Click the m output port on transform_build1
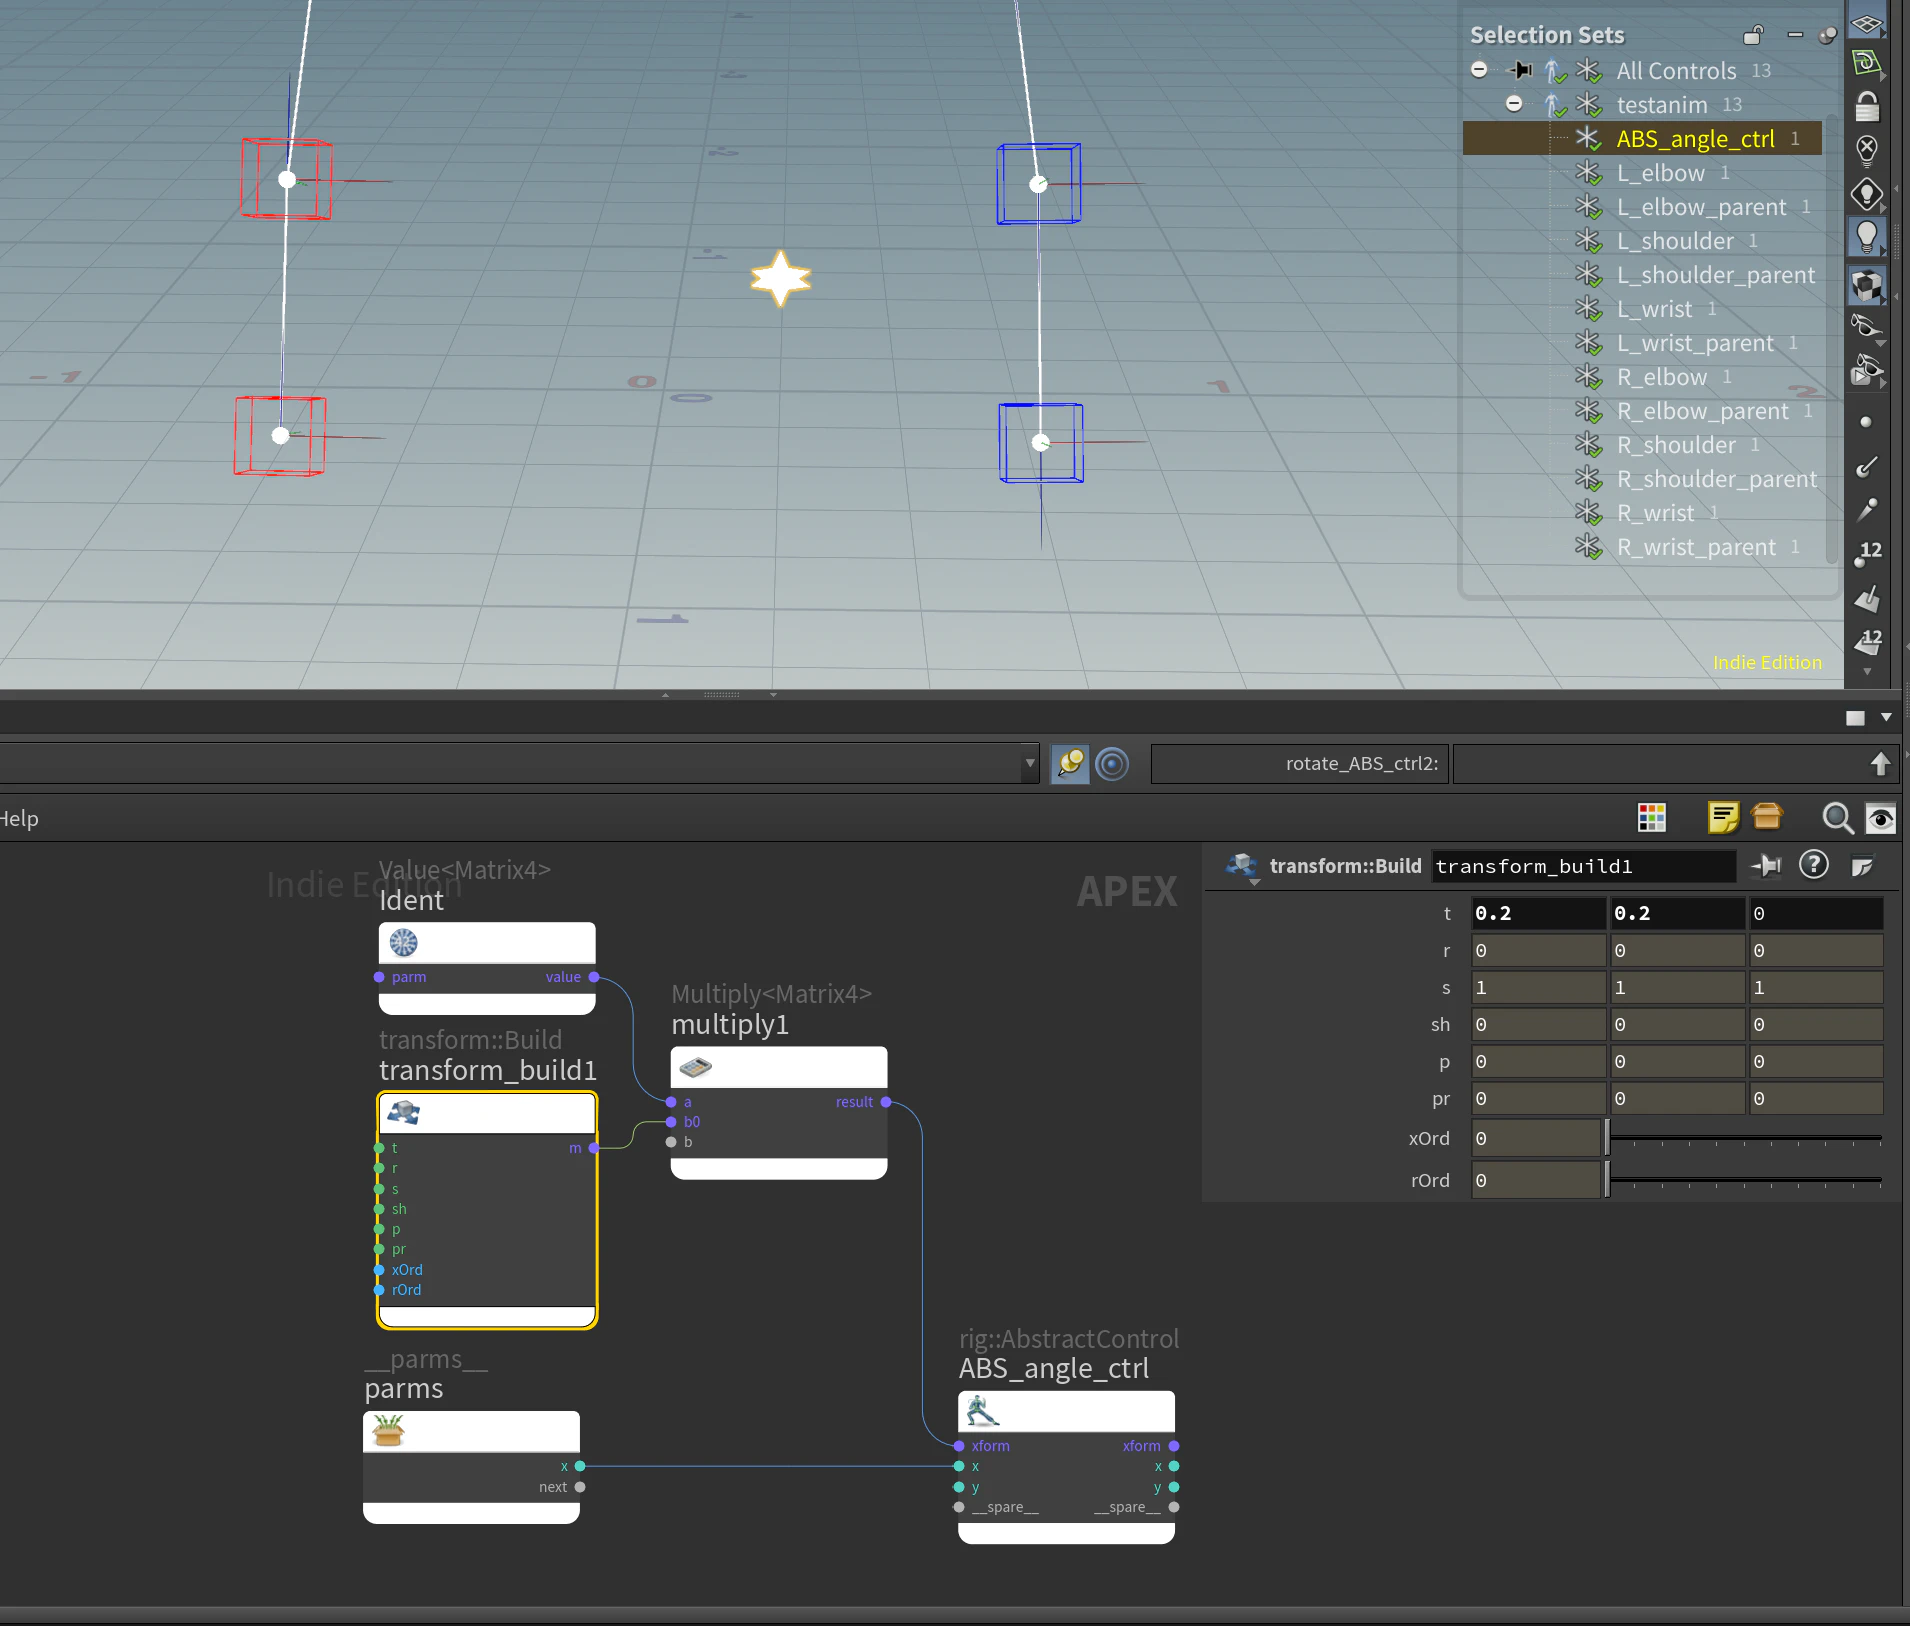The width and height of the screenshot is (1910, 1626). (594, 1148)
